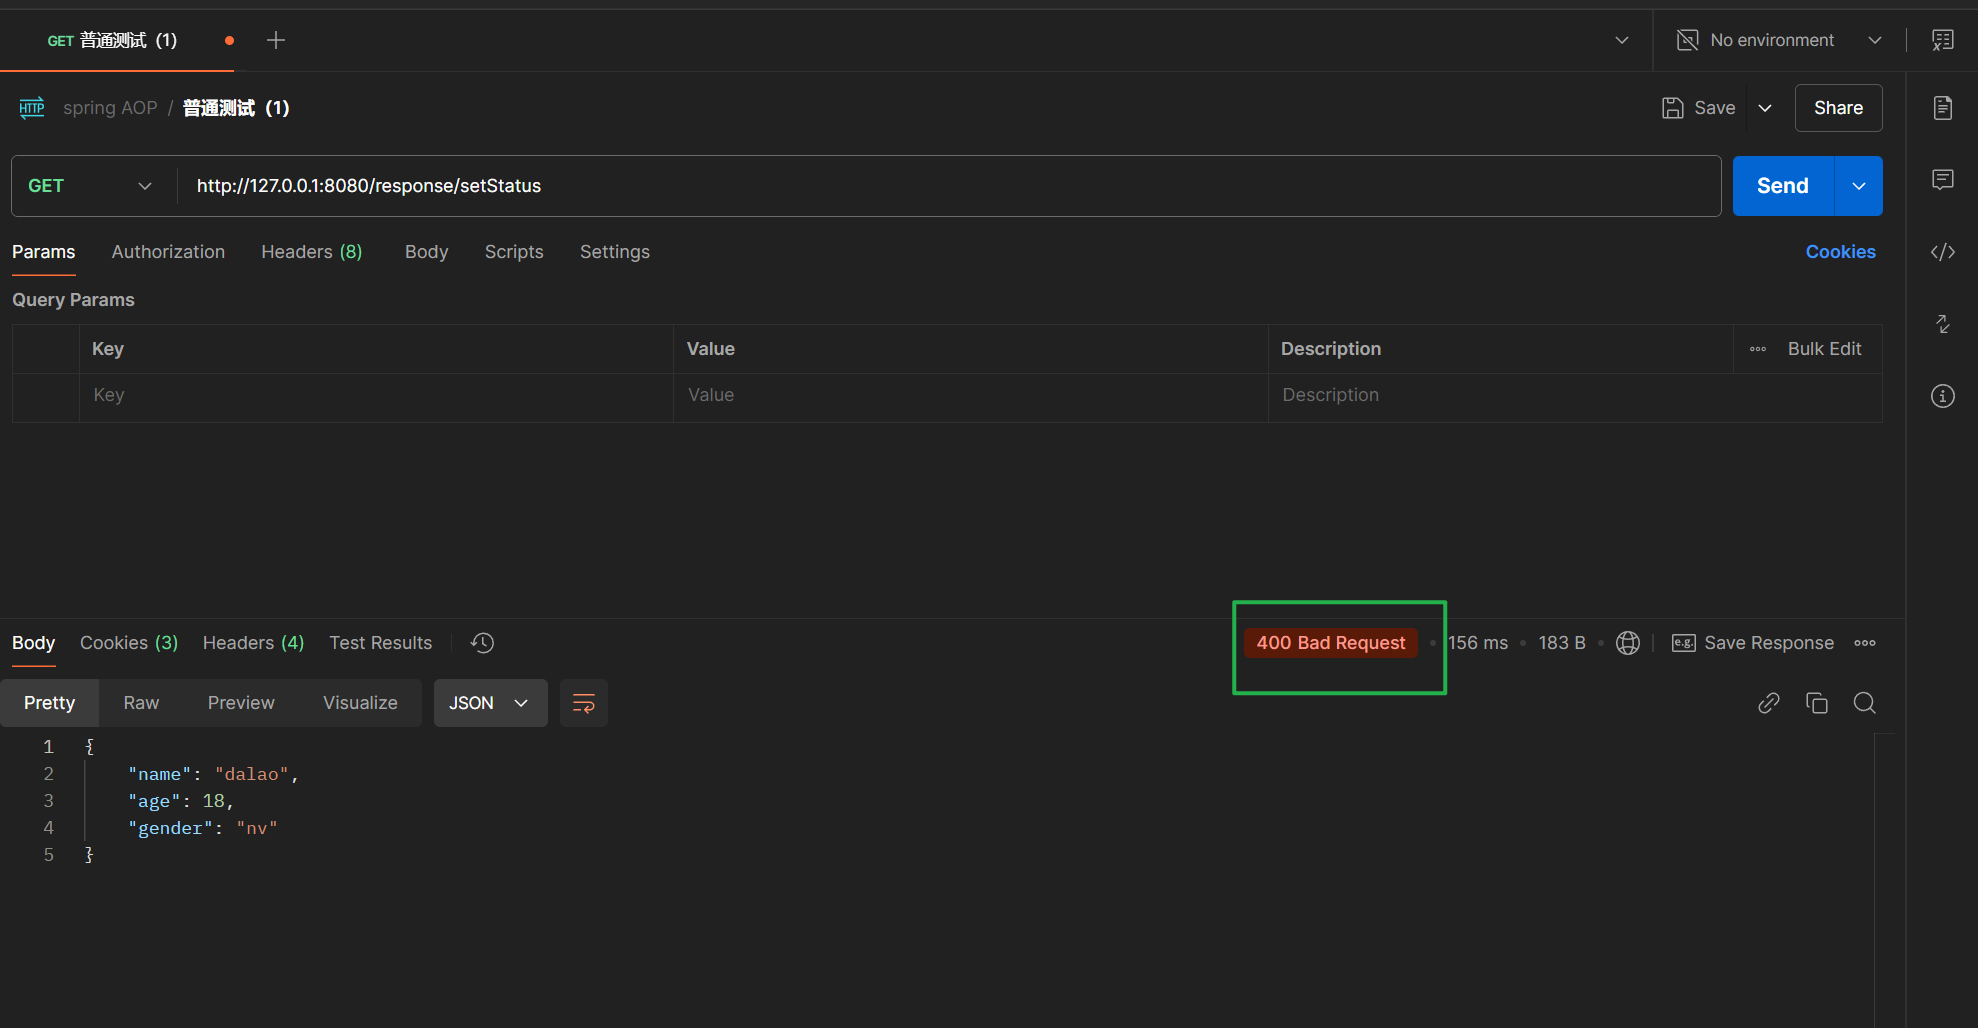Switch to Params tab
This screenshot has height=1028, width=1978.
[x=44, y=252]
